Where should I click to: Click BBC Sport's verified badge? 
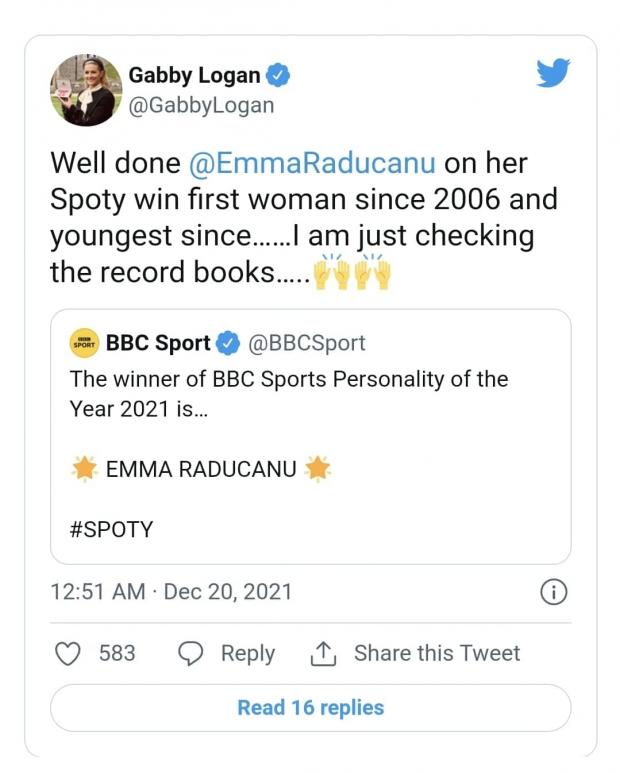pos(228,344)
